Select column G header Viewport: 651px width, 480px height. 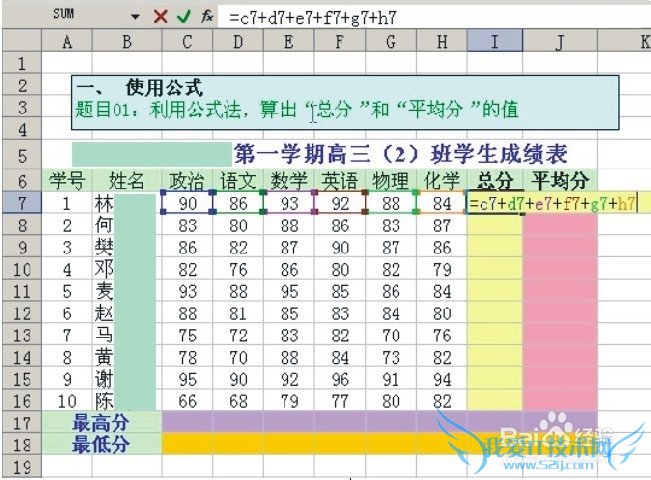tap(391, 41)
